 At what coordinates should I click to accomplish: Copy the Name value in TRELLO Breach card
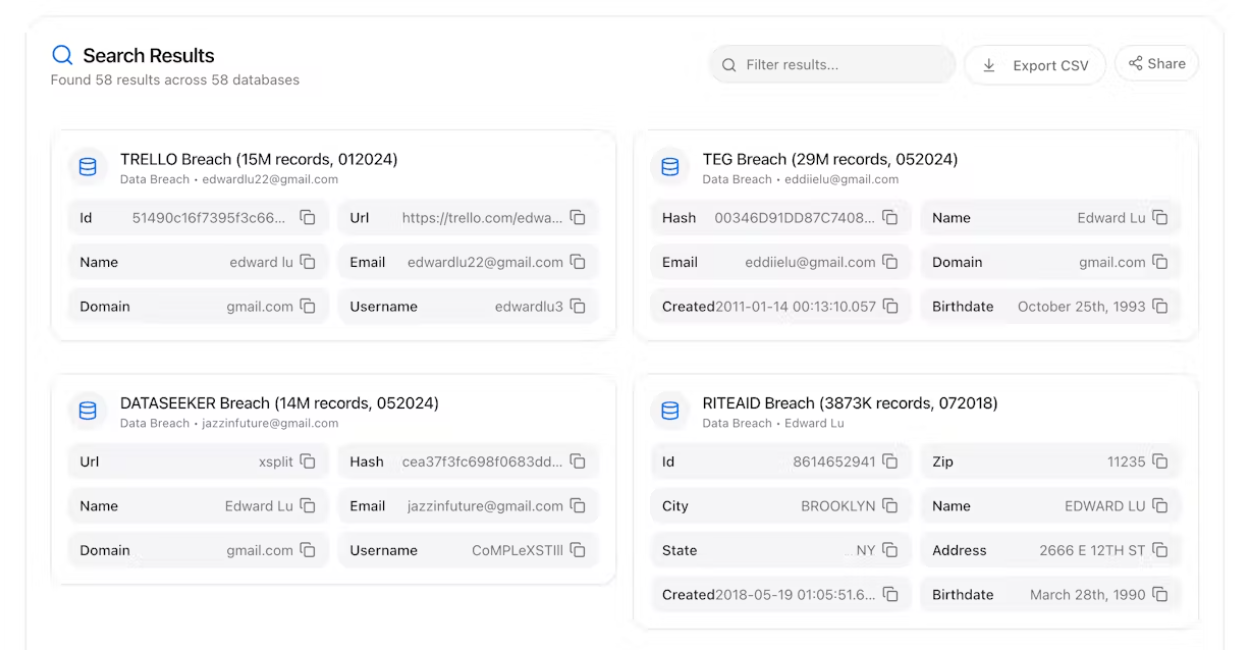[x=308, y=262]
